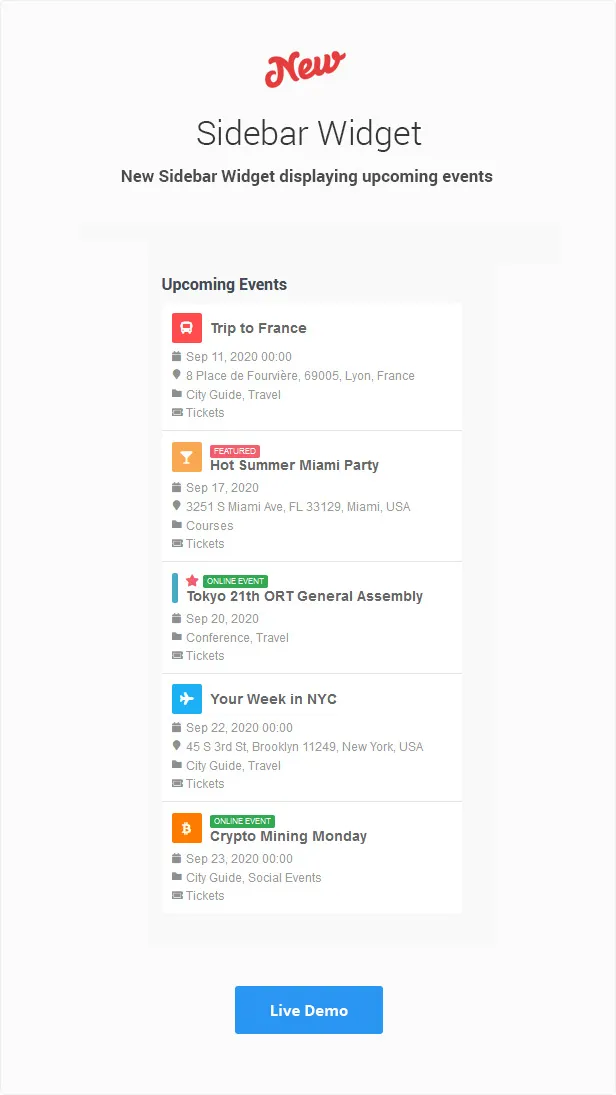Viewport: 616px width, 1095px height.
Task: Click the blue airplane icon for Your Week in NYC
Action: click(186, 699)
